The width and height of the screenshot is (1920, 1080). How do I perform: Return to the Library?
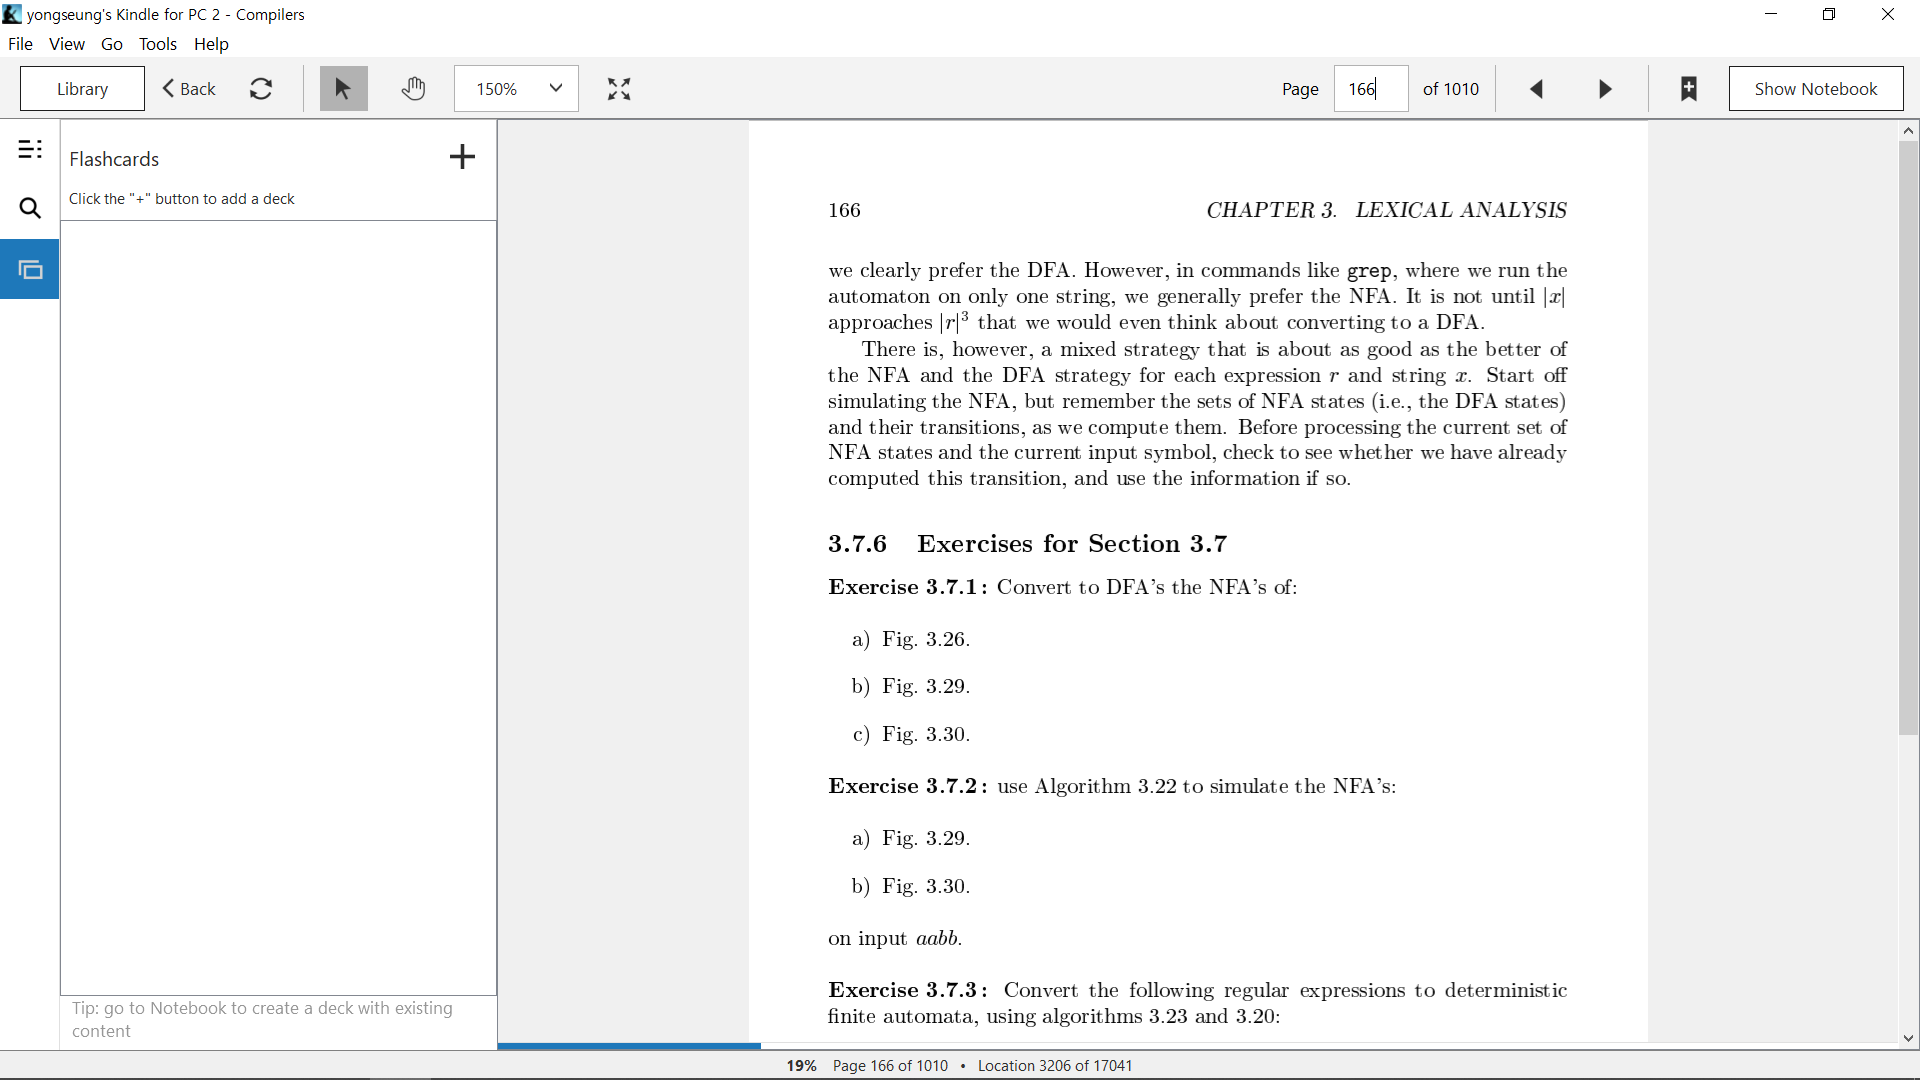(82, 89)
